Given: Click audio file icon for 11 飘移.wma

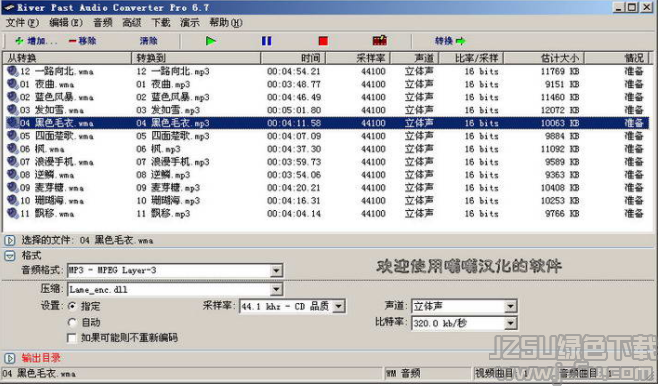Looking at the screenshot, I should [13, 214].
